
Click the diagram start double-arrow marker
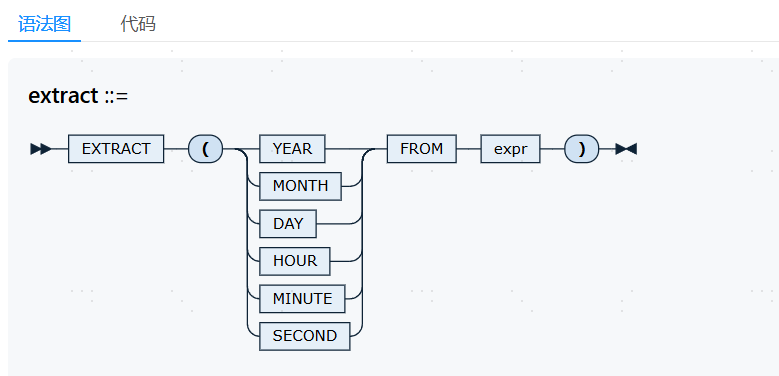pos(40,149)
